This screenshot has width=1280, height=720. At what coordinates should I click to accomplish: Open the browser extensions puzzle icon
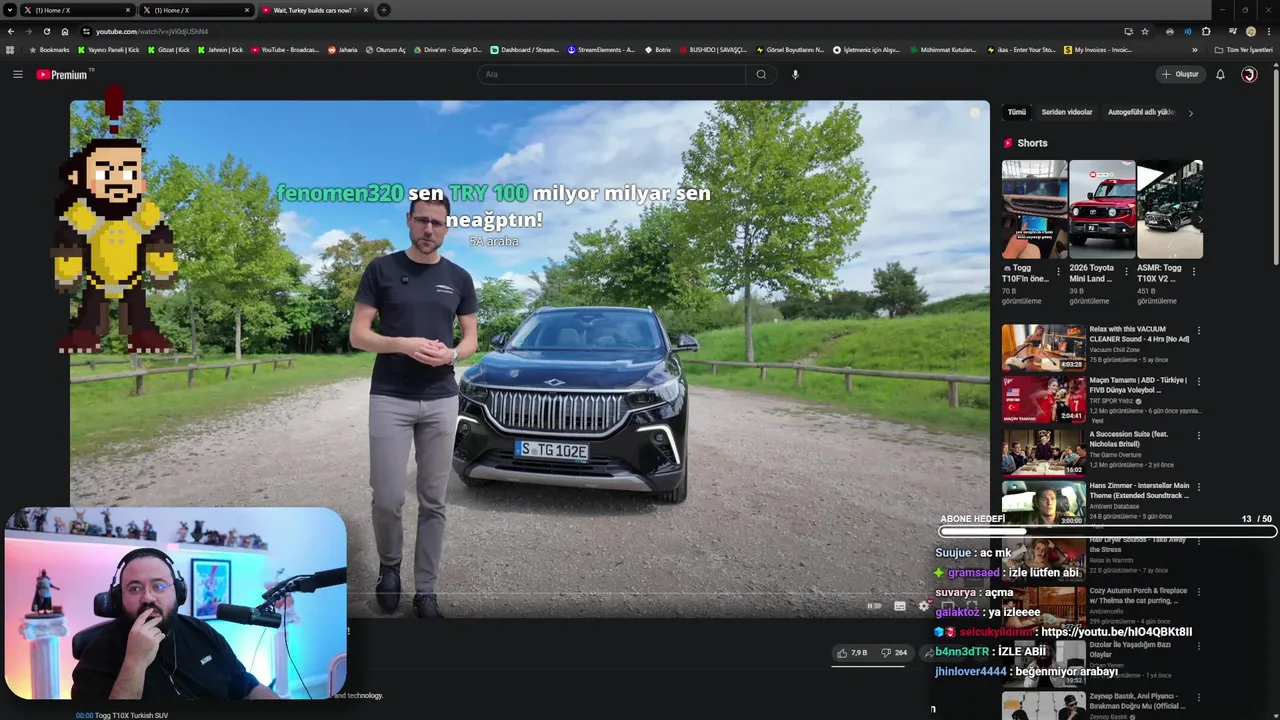pyautogui.click(x=1206, y=31)
